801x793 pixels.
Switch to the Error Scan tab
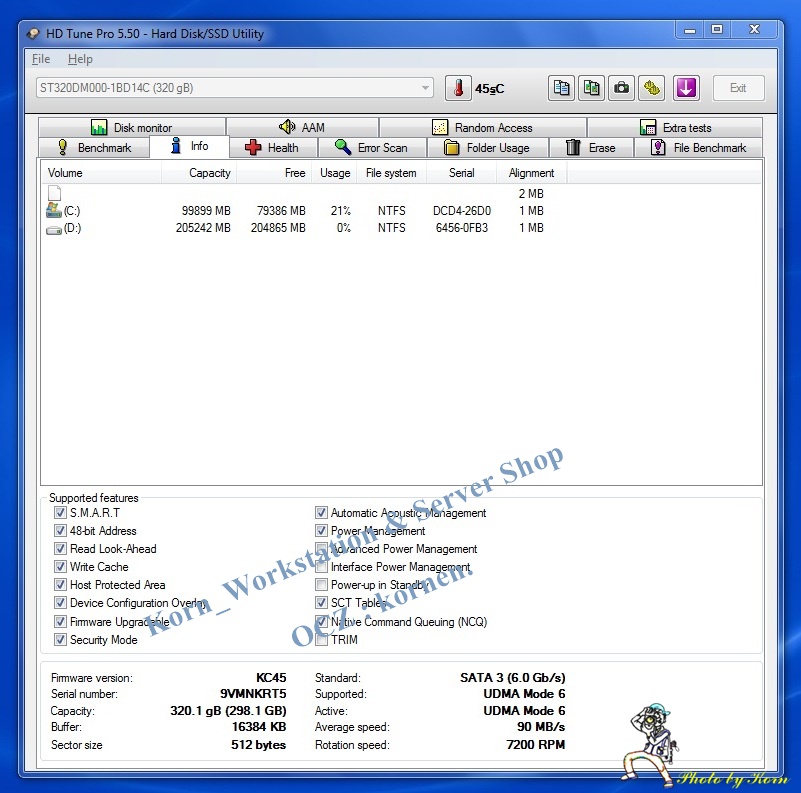click(372, 148)
